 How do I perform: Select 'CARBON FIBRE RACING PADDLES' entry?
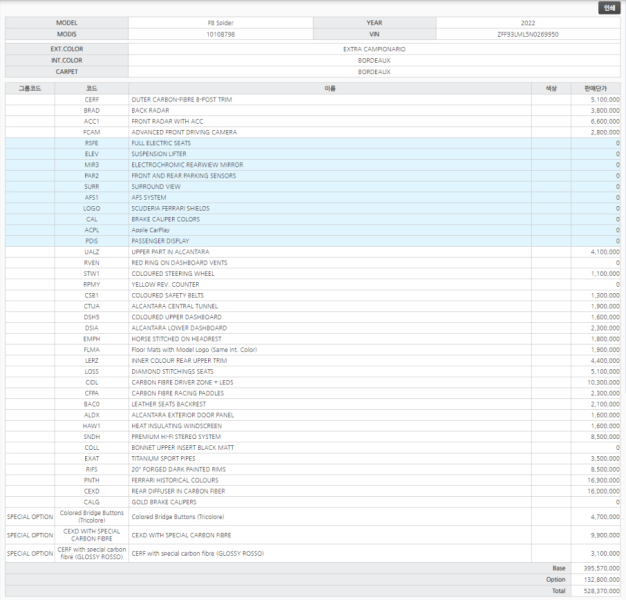(178, 393)
